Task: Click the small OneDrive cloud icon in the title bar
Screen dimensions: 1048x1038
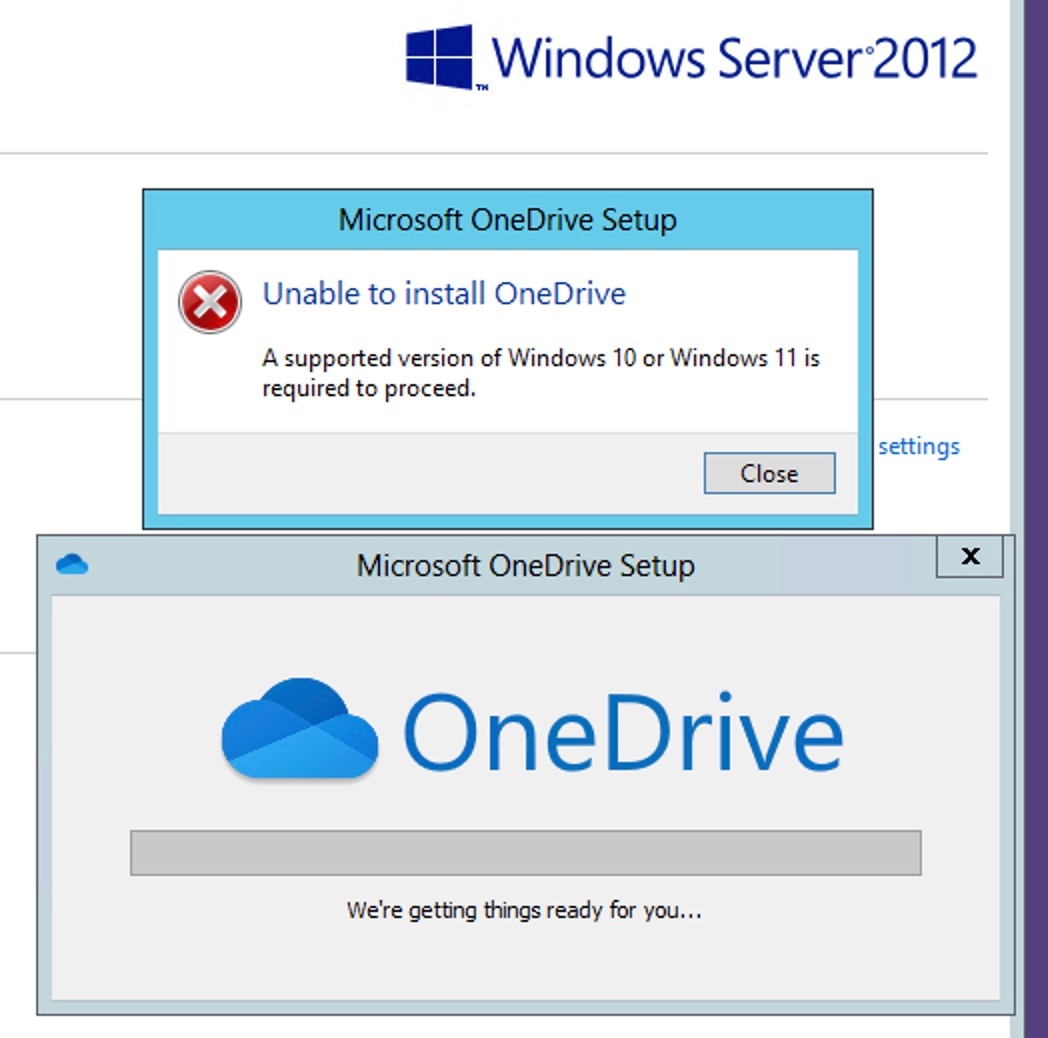Action: (72, 565)
